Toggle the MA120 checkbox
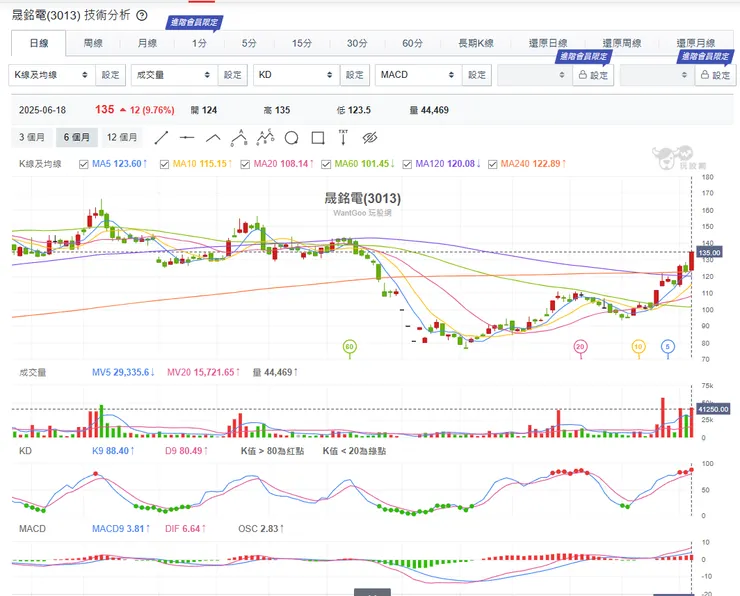The width and height of the screenshot is (740, 596). click(x=407, y=164)
